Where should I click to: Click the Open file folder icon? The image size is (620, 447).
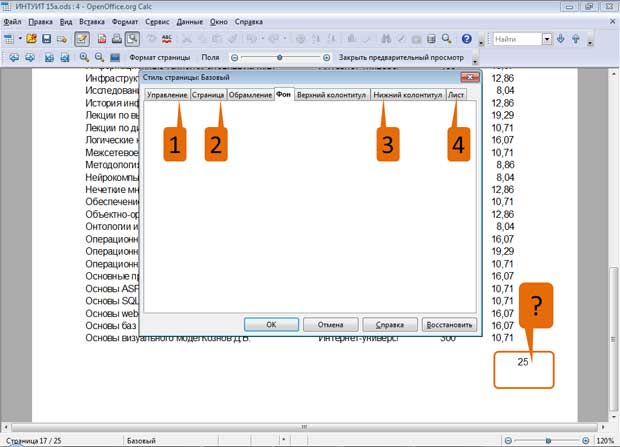click(31, 39)
